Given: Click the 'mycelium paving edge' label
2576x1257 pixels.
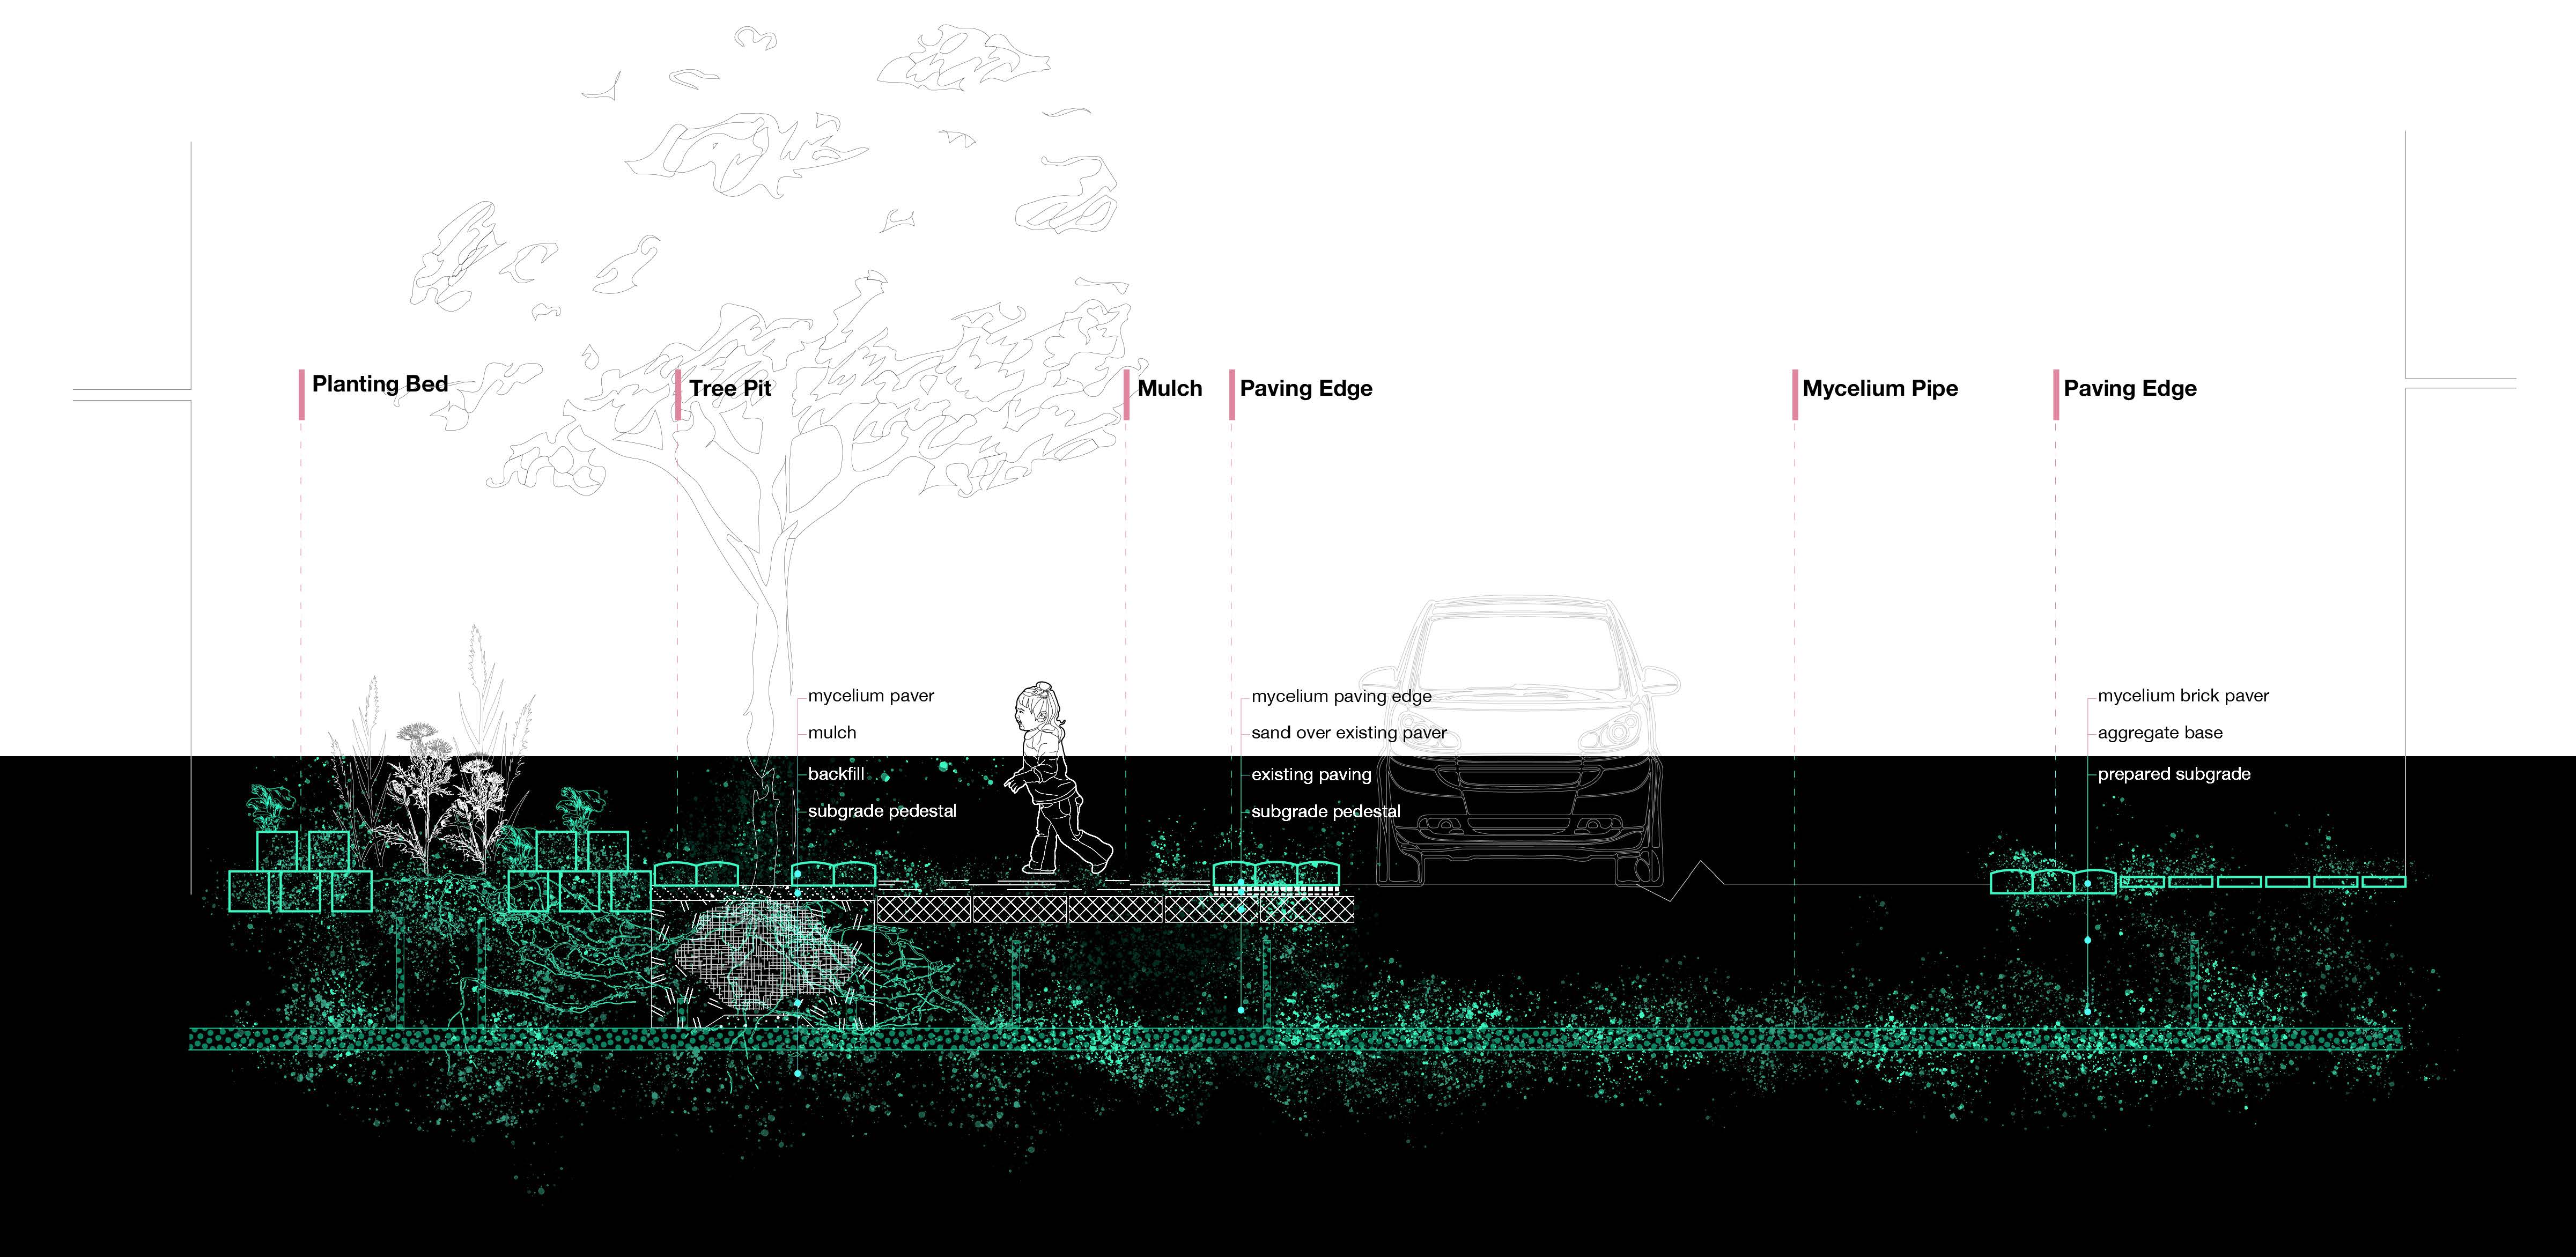Looking at the screenshot, I should tap(1341, 696).
